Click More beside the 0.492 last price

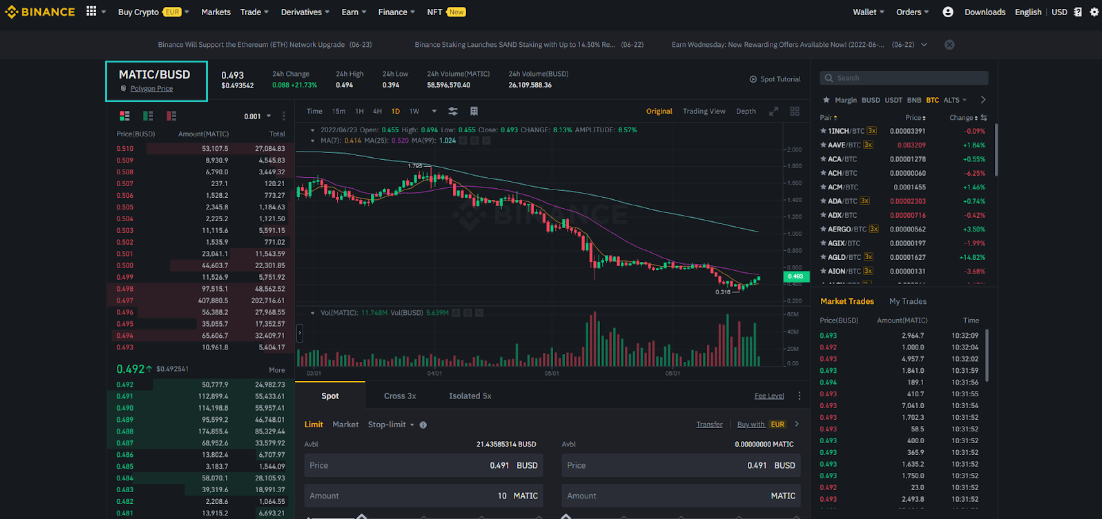pyautogui.click(x=276, y=370)
